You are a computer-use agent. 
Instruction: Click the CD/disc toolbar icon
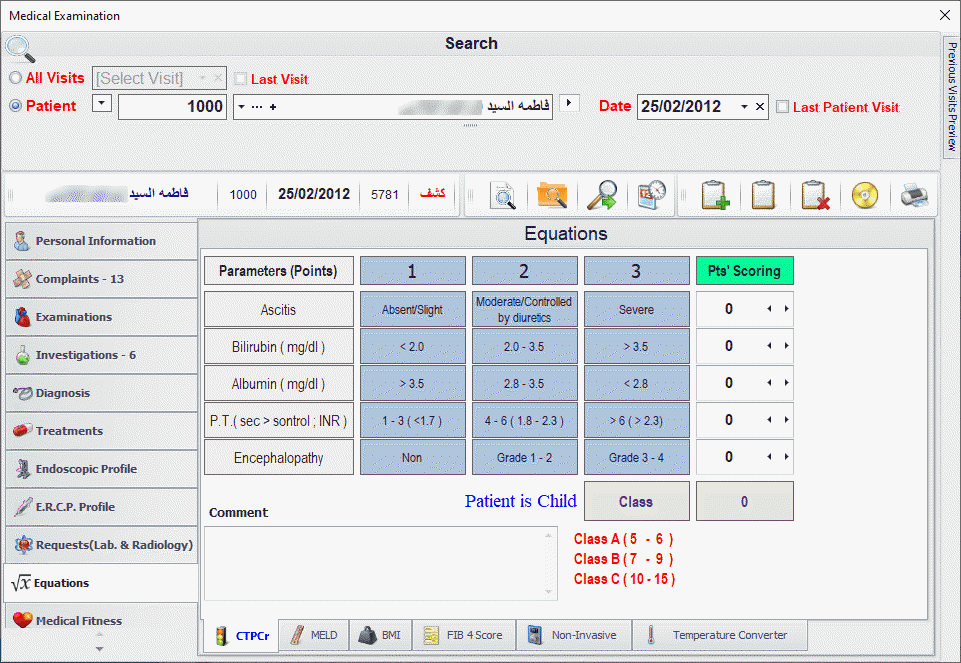coord(862,195)
